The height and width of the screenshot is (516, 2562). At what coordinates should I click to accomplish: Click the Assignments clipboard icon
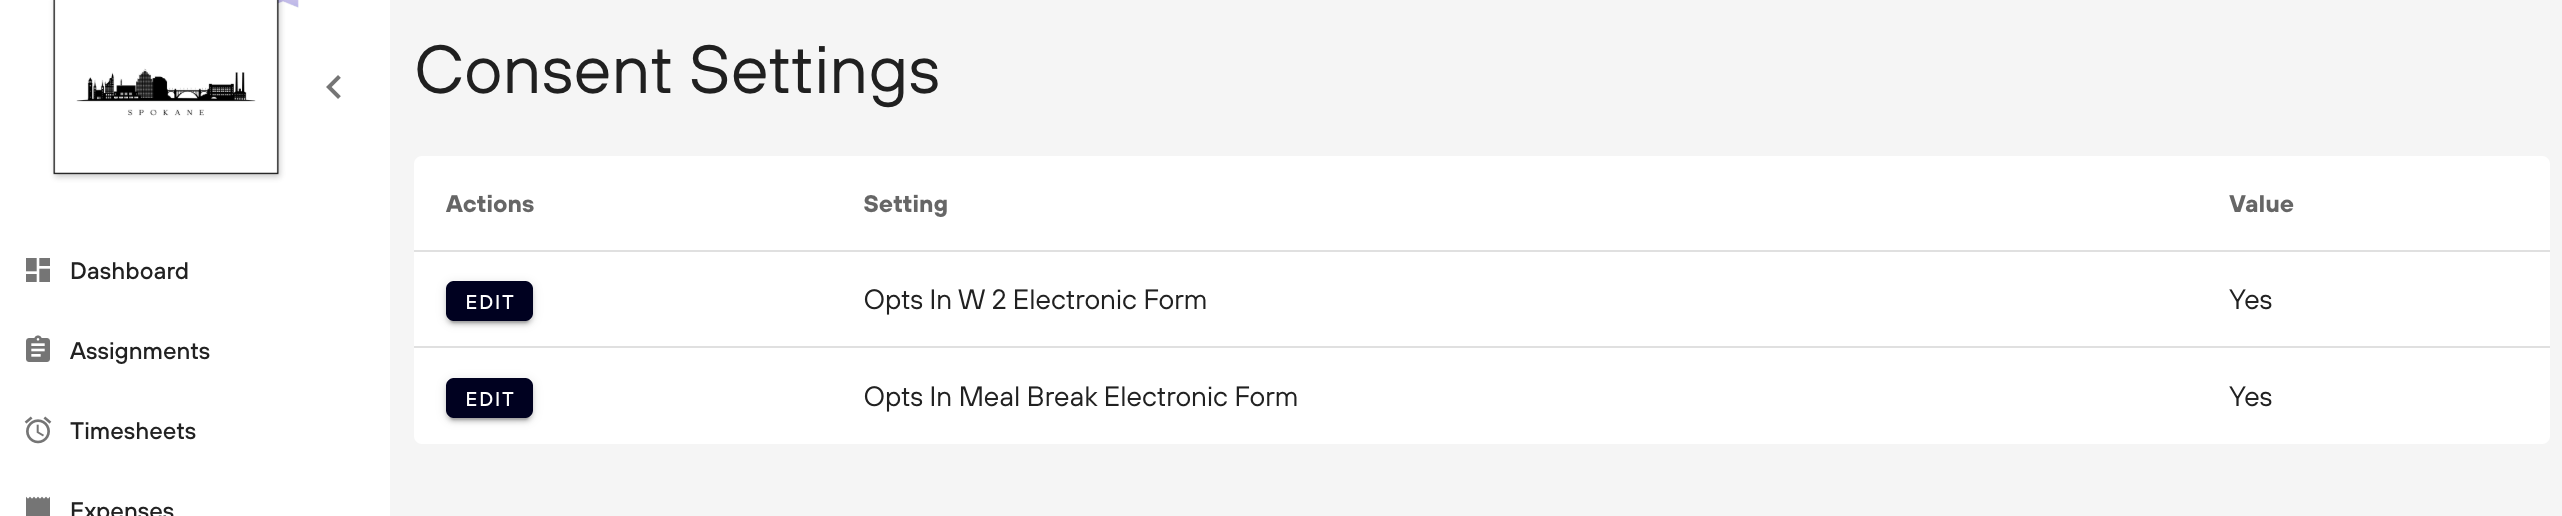coord(38,350)
